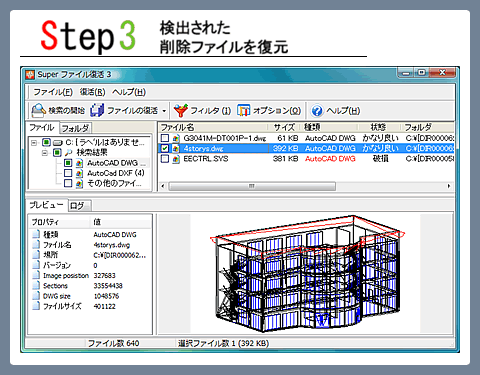Open the 復活(R) menu

click(x=92, y=92)
